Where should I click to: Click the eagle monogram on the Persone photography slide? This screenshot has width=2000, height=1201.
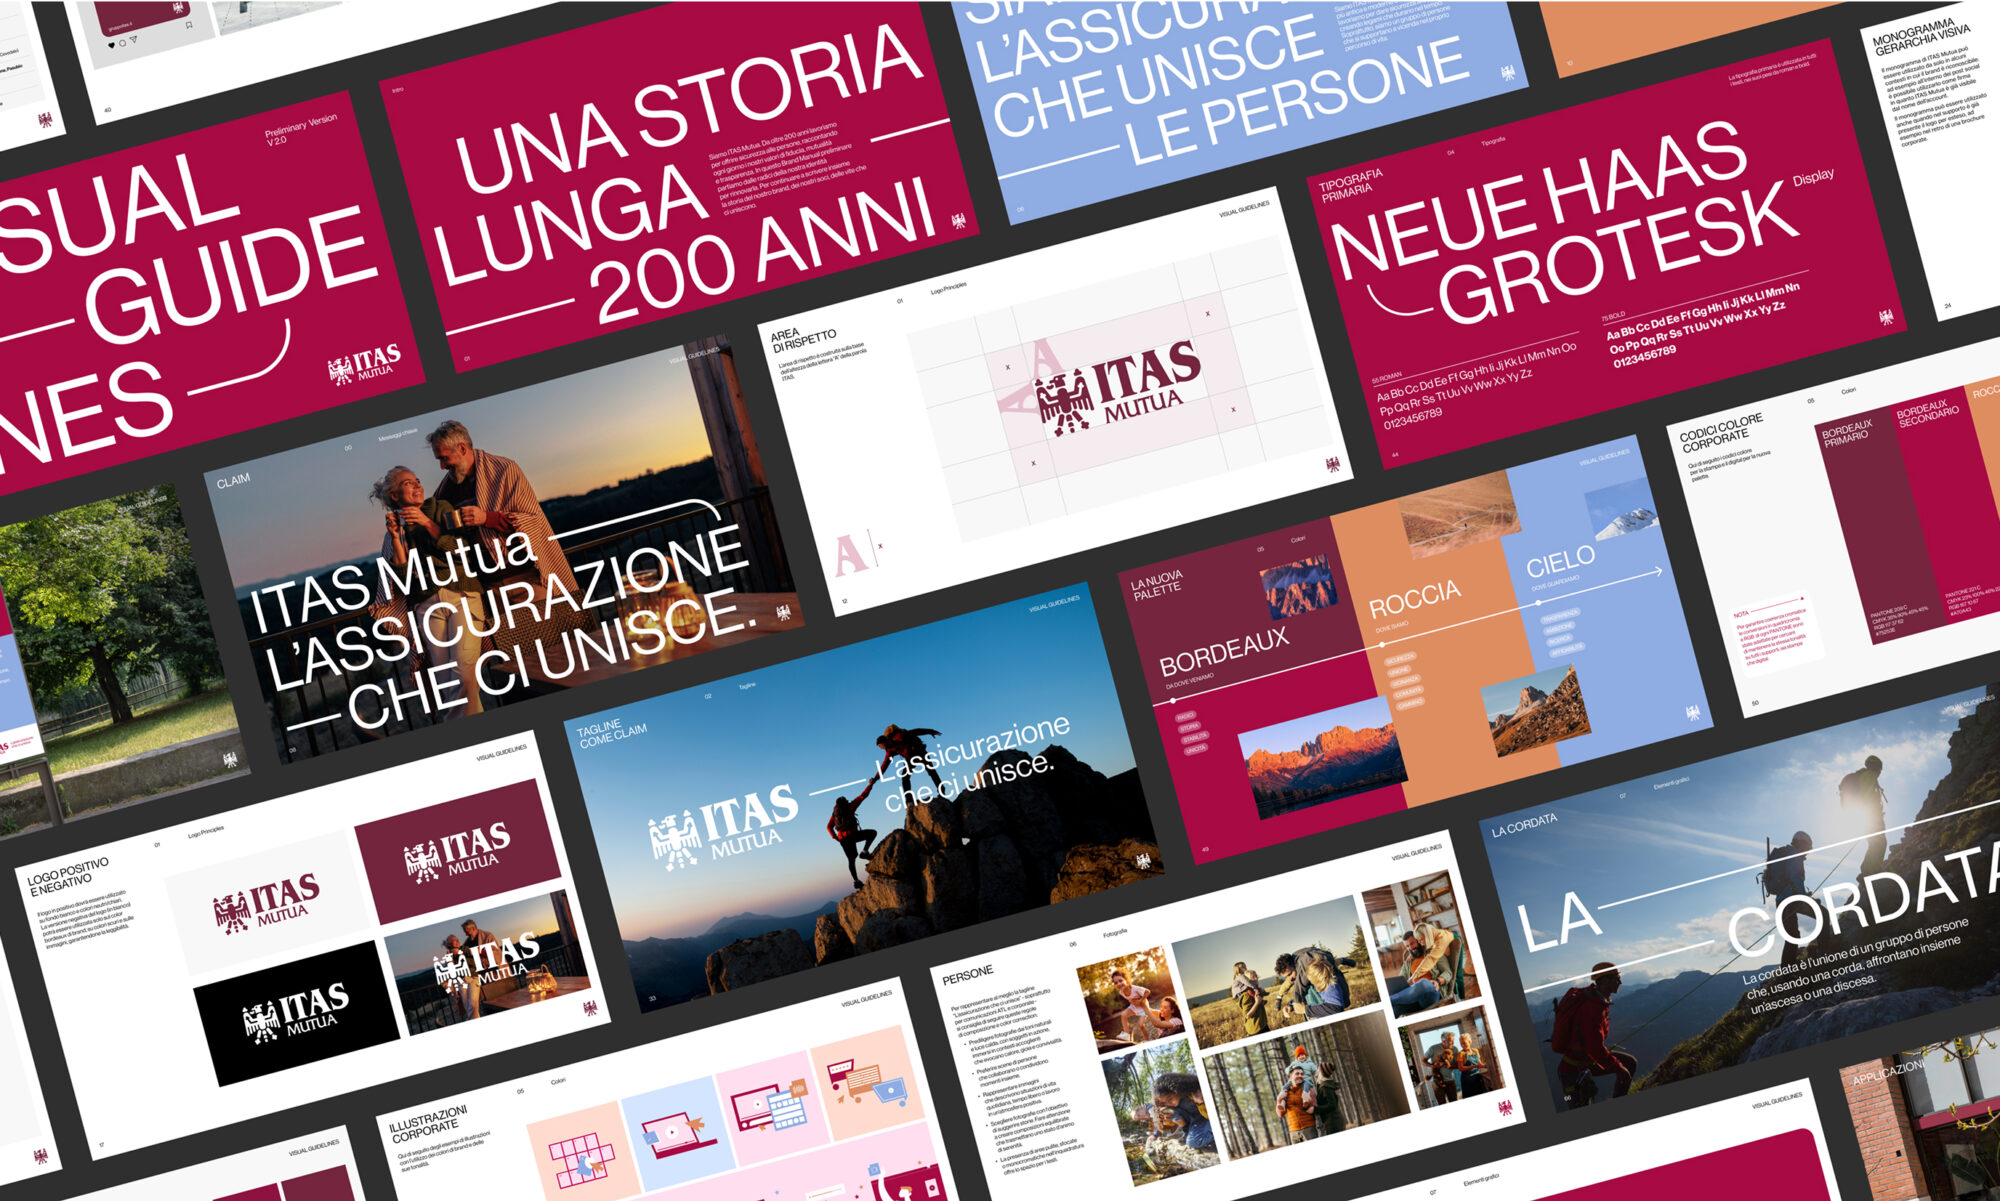1504,1108
